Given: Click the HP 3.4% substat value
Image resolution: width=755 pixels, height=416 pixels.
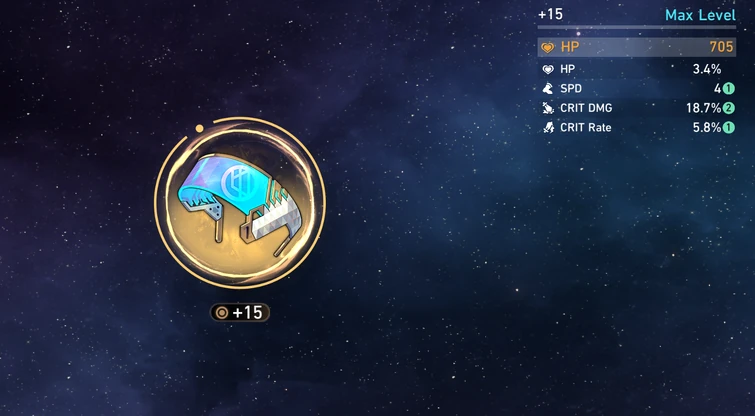Looking at the screenshot, I should [707, 69].
